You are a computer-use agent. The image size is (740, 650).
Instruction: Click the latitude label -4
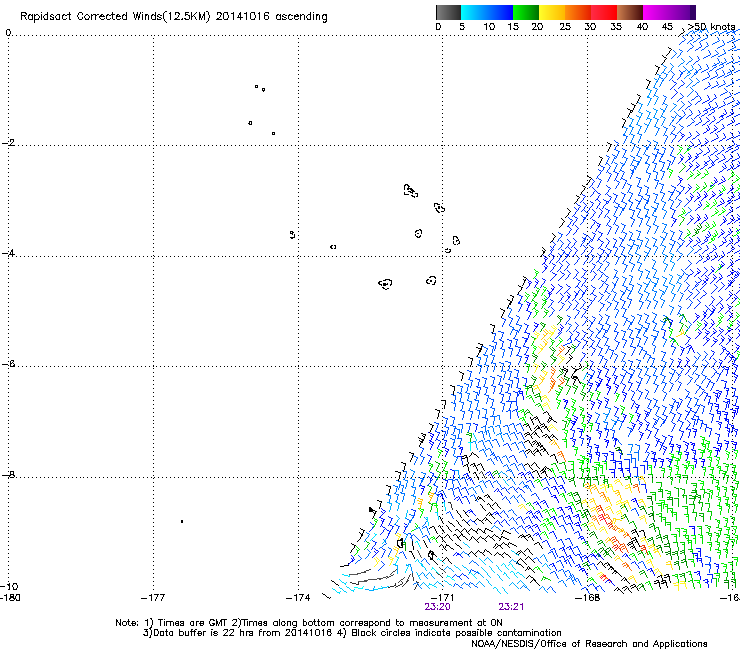pyautogui.click(x=8, y=253)
